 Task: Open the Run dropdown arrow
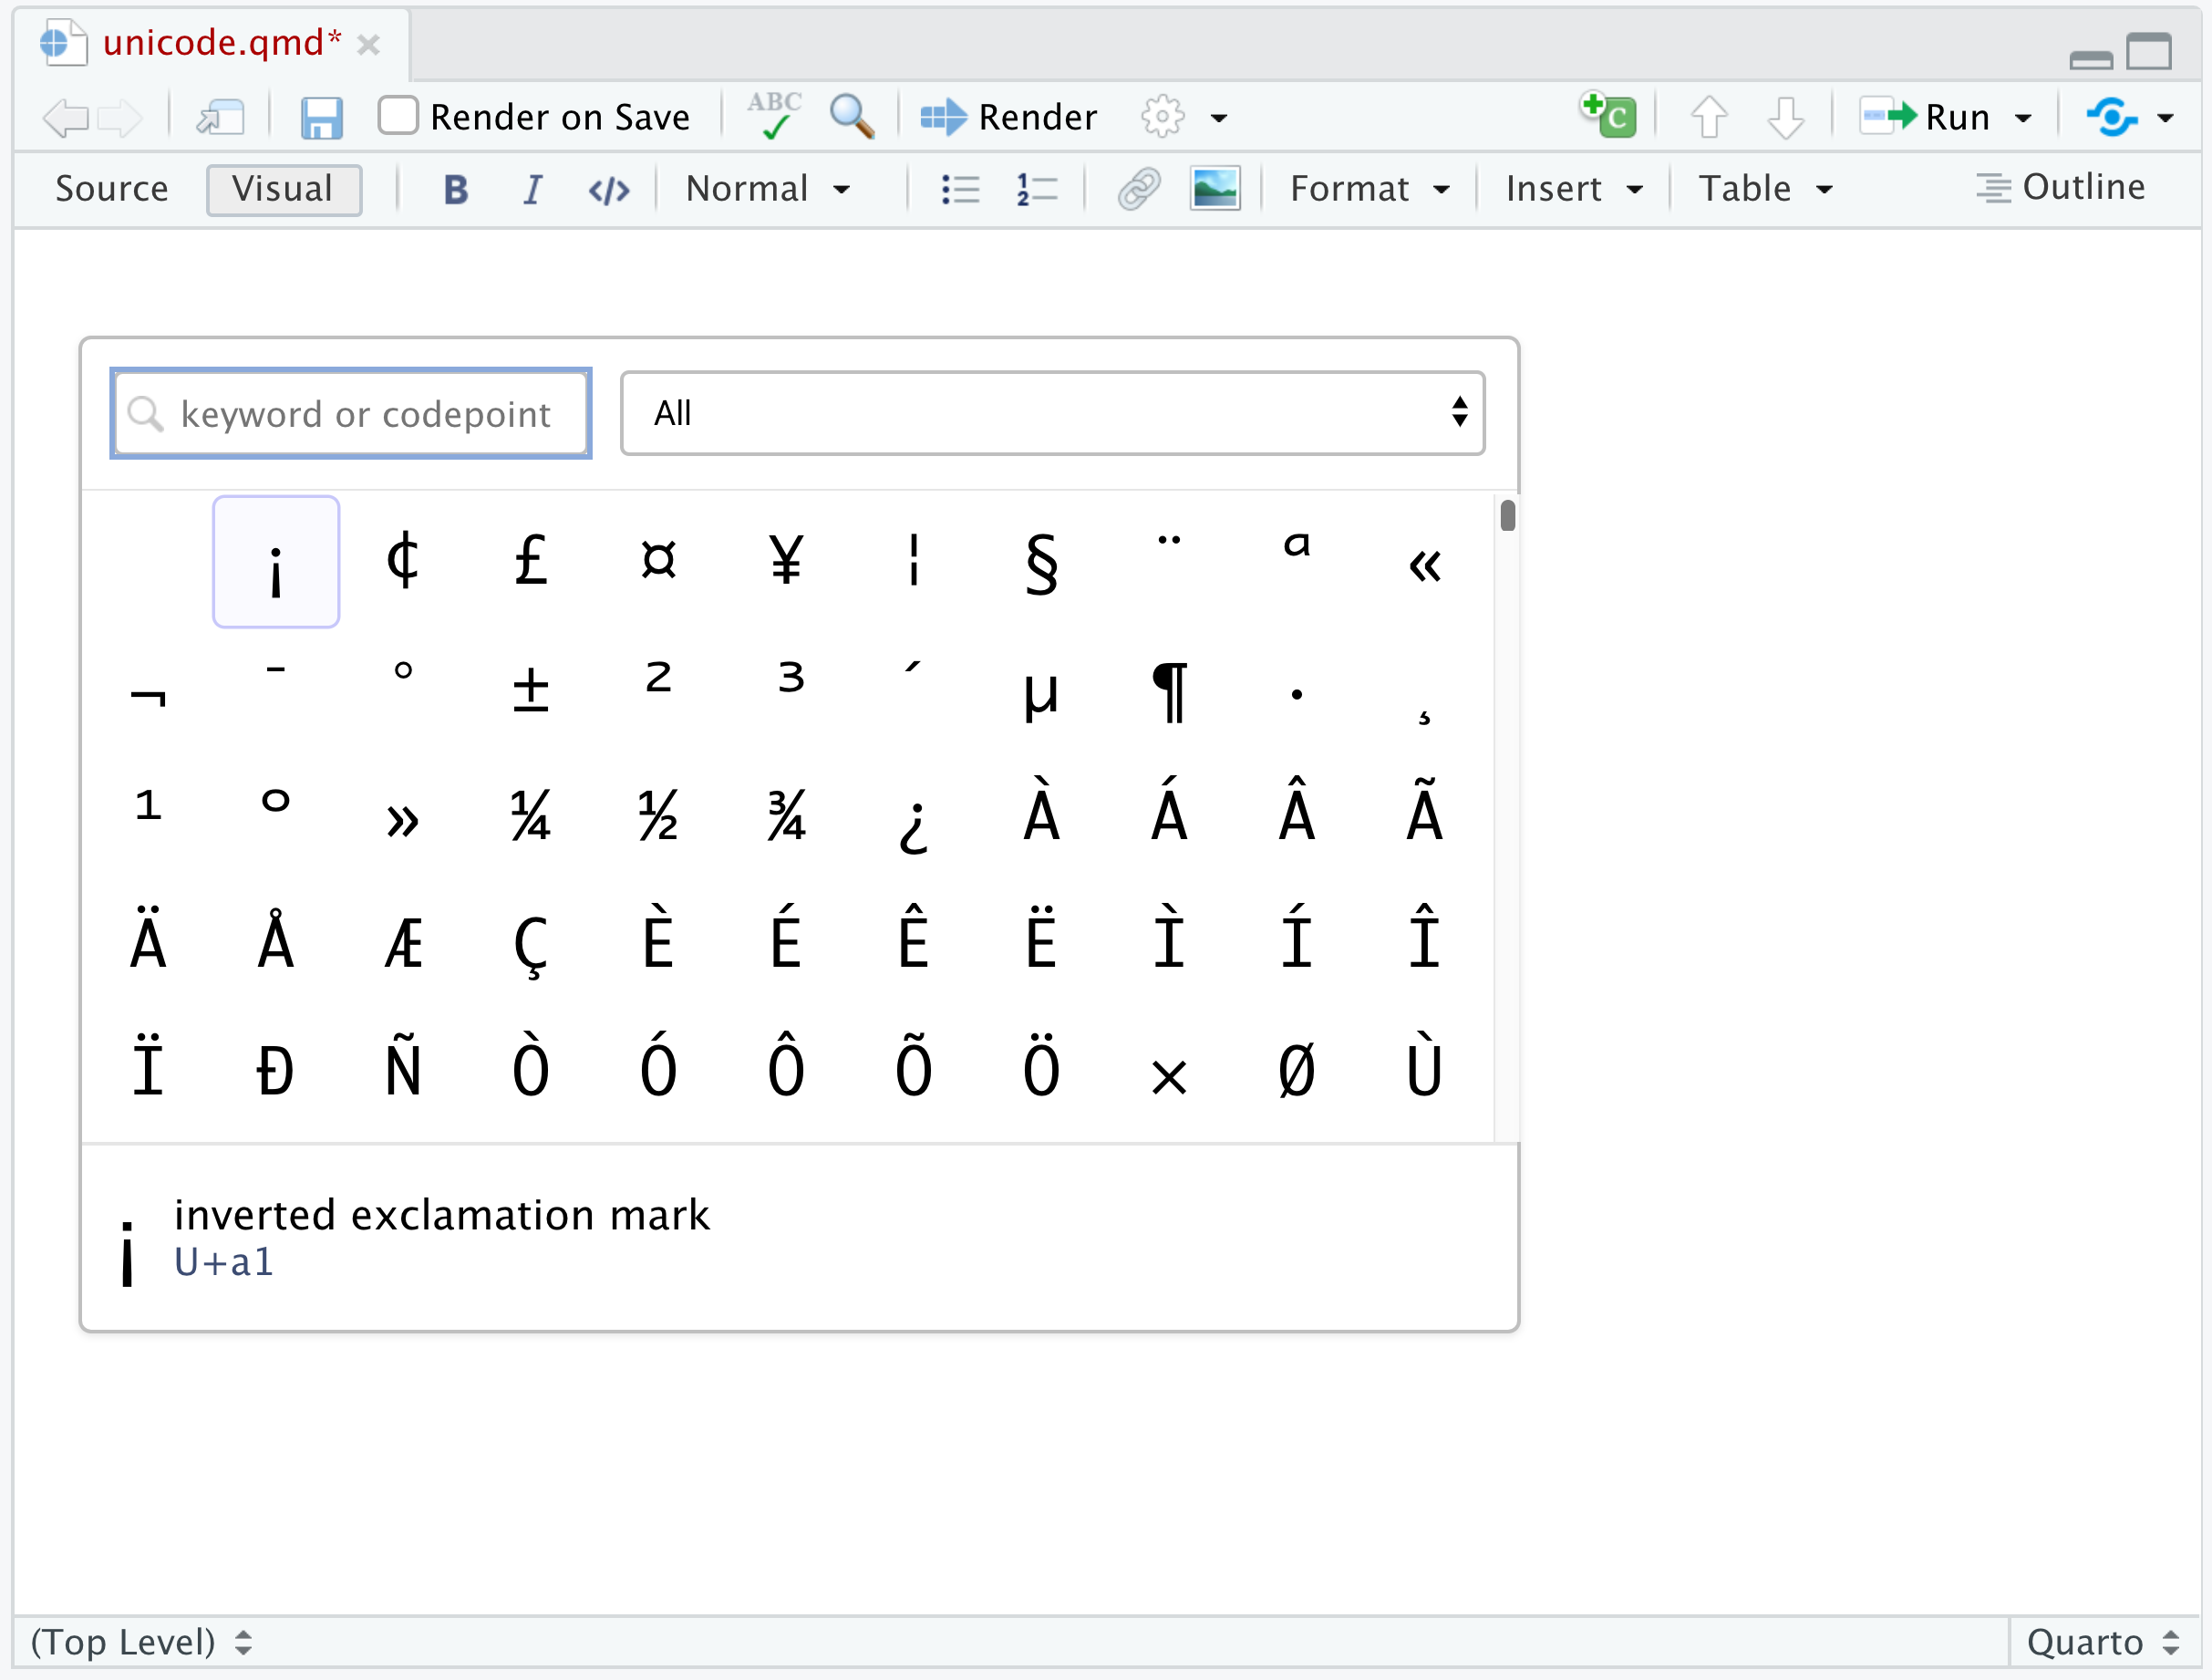click(x=2024, y=118)
